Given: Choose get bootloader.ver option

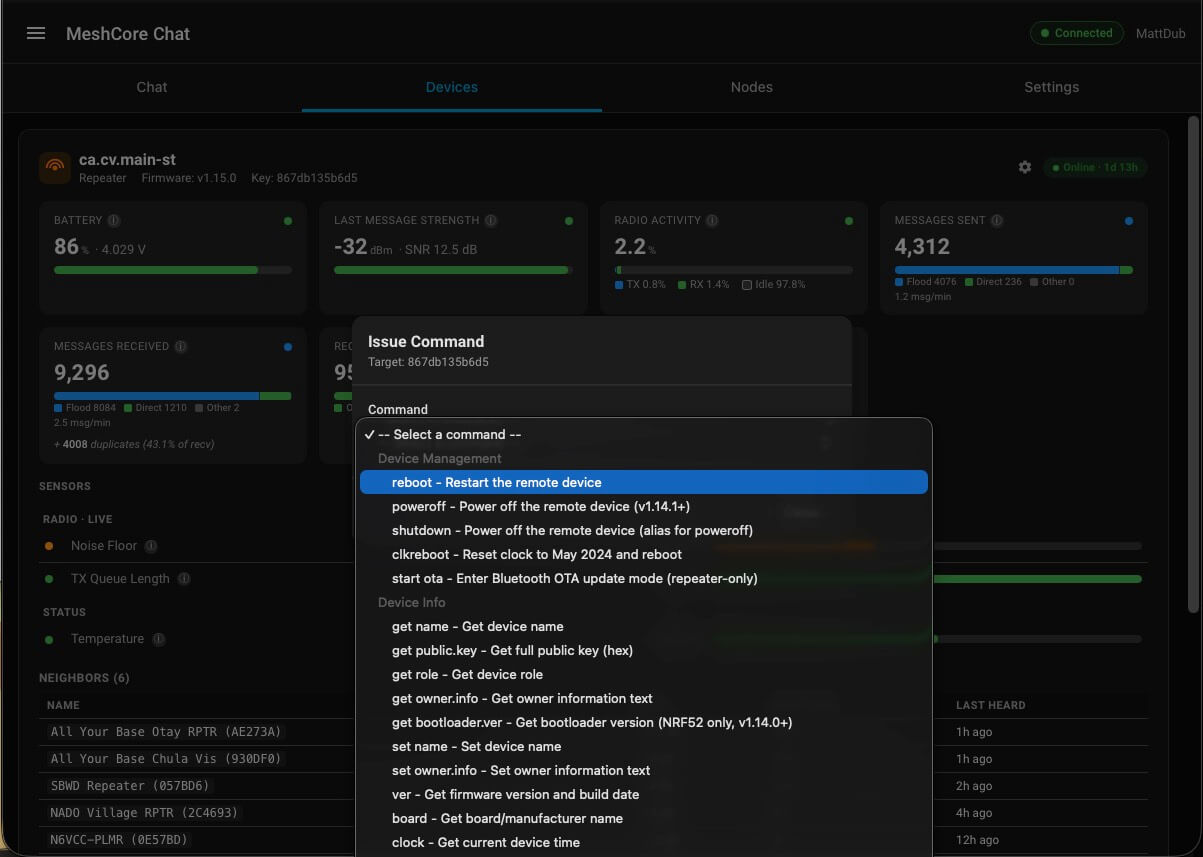Looking at the screenshot, I should [x=644, y=722].
